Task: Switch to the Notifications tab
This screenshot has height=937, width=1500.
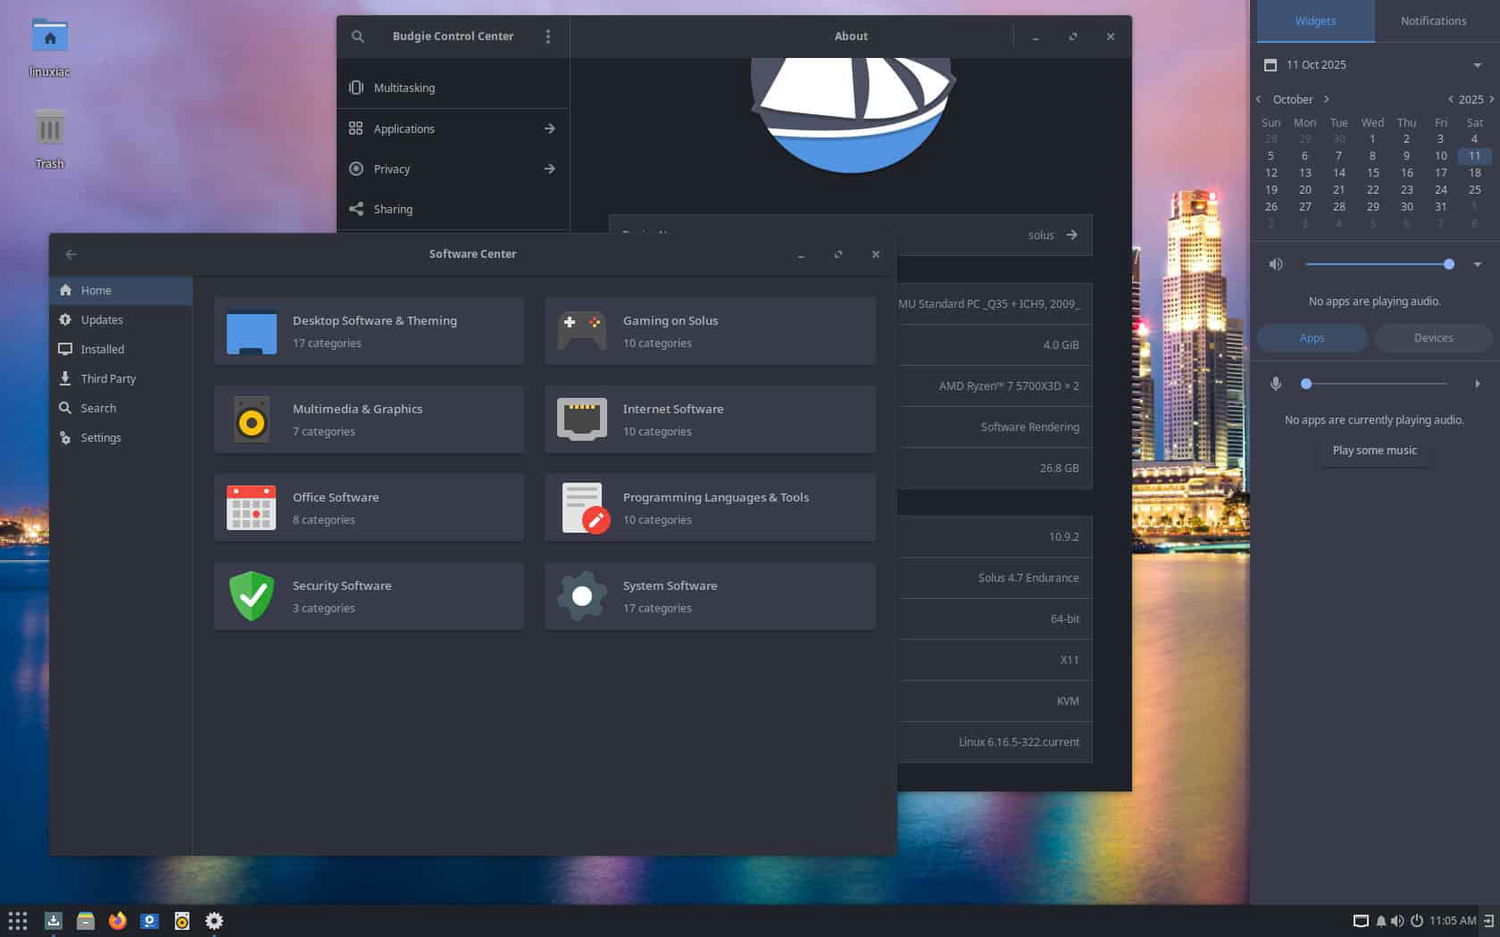Action: [x=1433, y=21]
